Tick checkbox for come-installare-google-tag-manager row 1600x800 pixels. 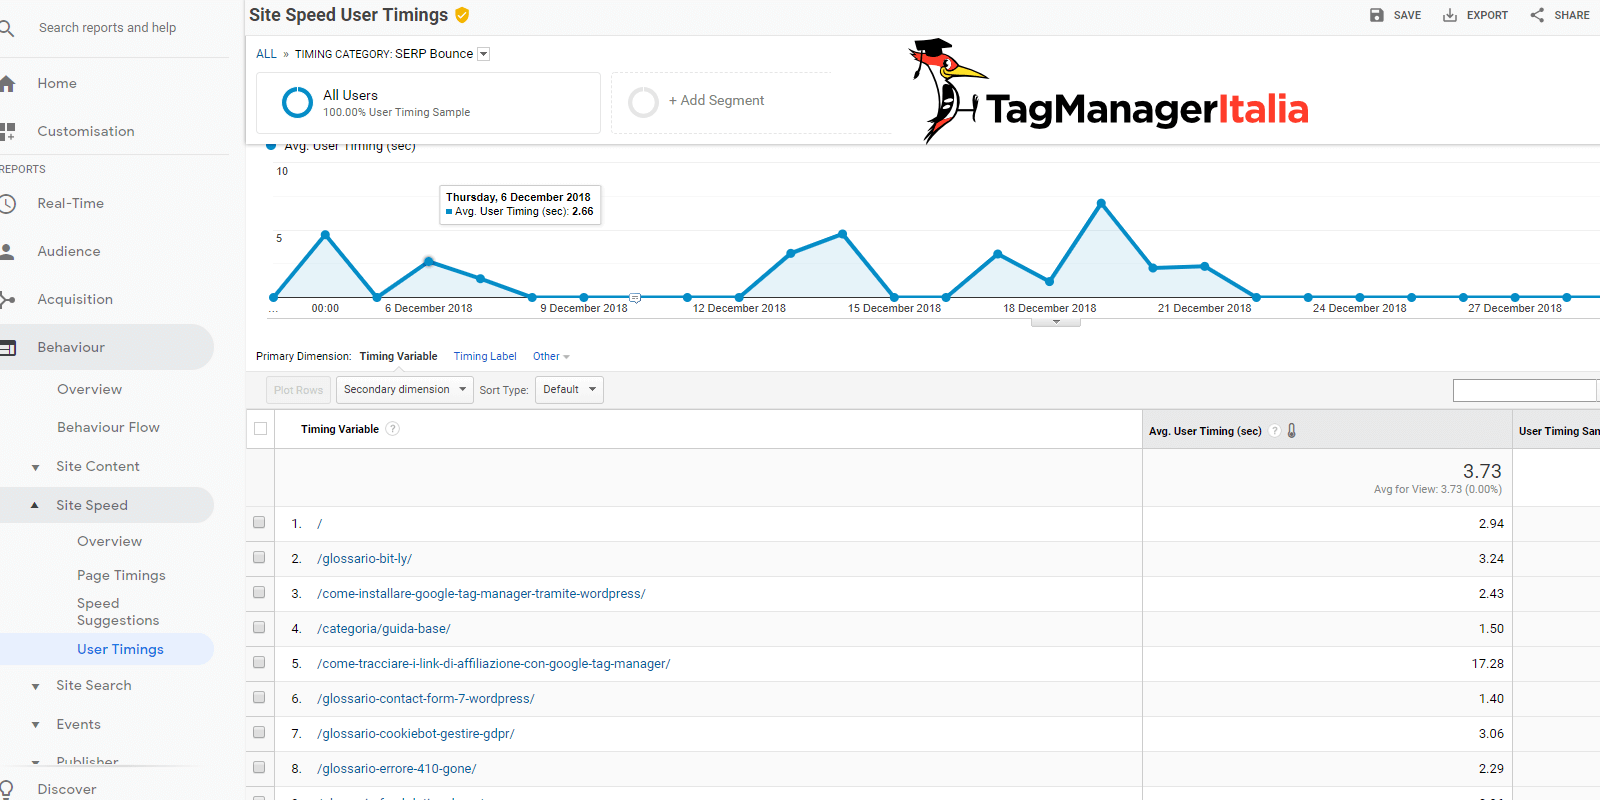259,592
